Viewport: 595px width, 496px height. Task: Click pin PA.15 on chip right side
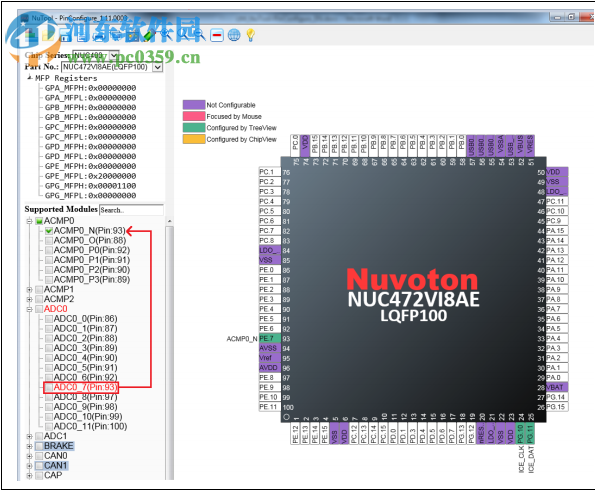(557, 231)
